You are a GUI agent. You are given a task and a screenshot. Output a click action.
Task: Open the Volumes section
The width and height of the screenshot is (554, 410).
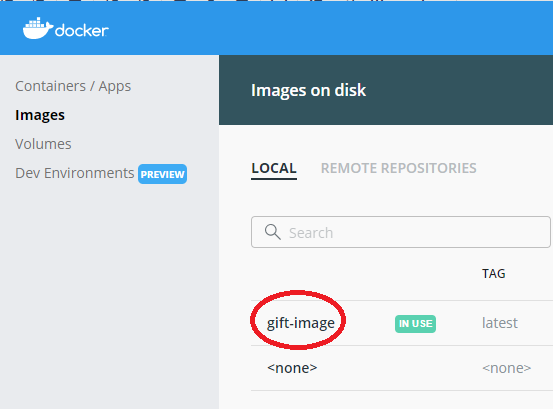click(43, 144)
